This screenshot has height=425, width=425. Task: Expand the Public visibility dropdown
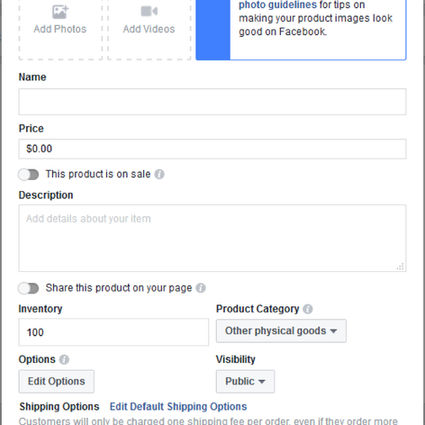point(245,381)
